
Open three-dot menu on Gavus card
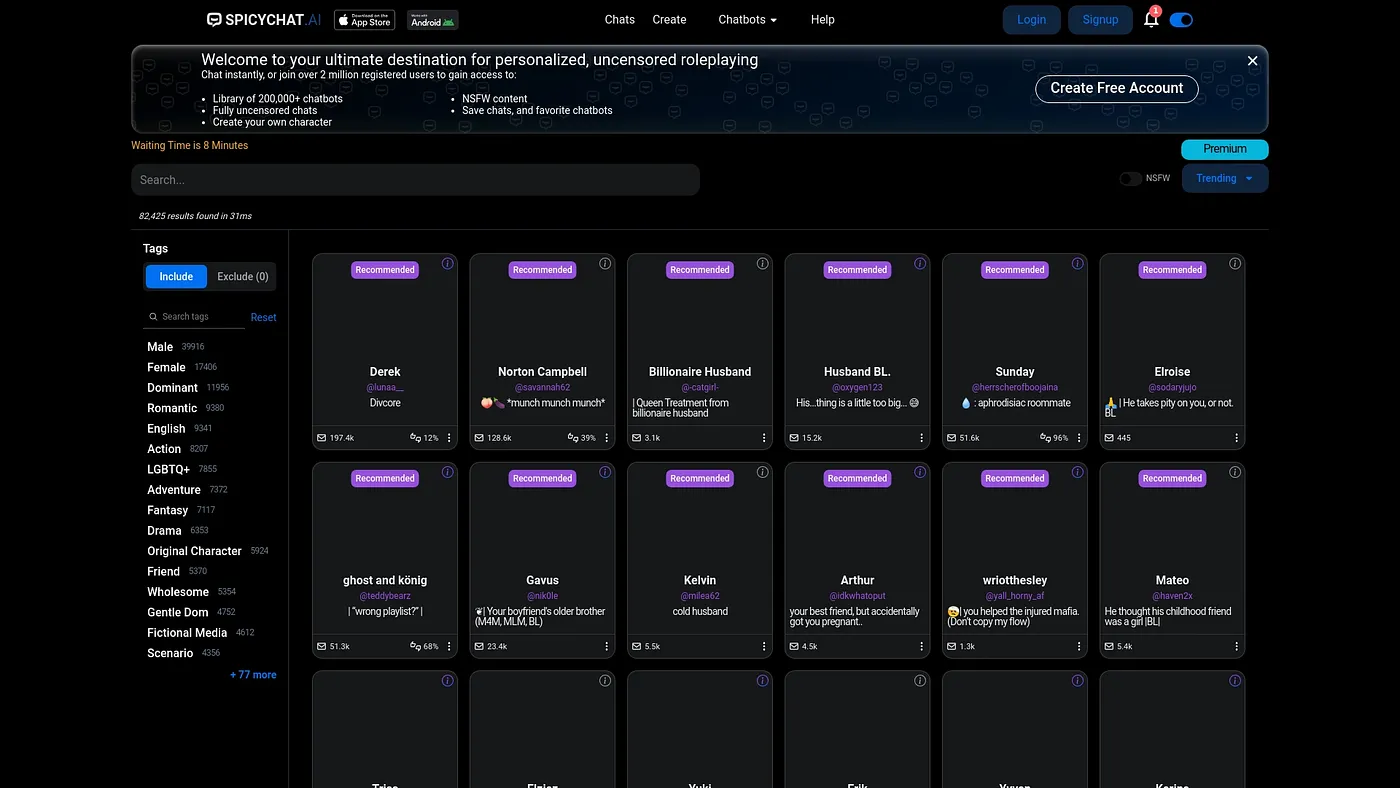(606, 647)
